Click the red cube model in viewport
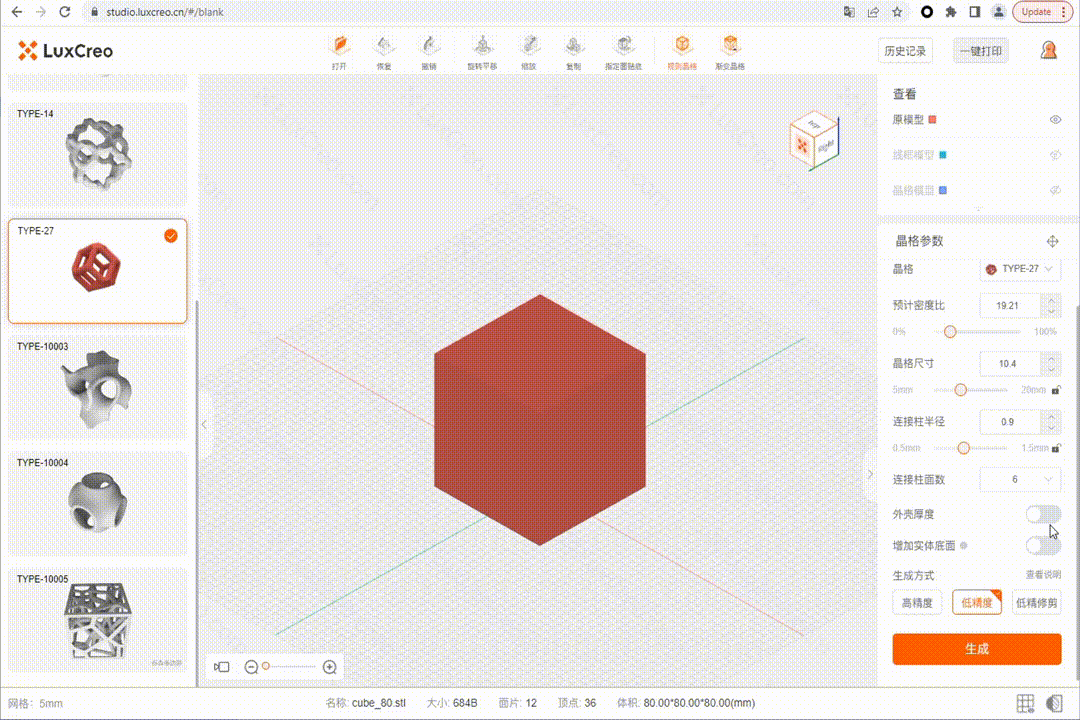 point(540,420)
